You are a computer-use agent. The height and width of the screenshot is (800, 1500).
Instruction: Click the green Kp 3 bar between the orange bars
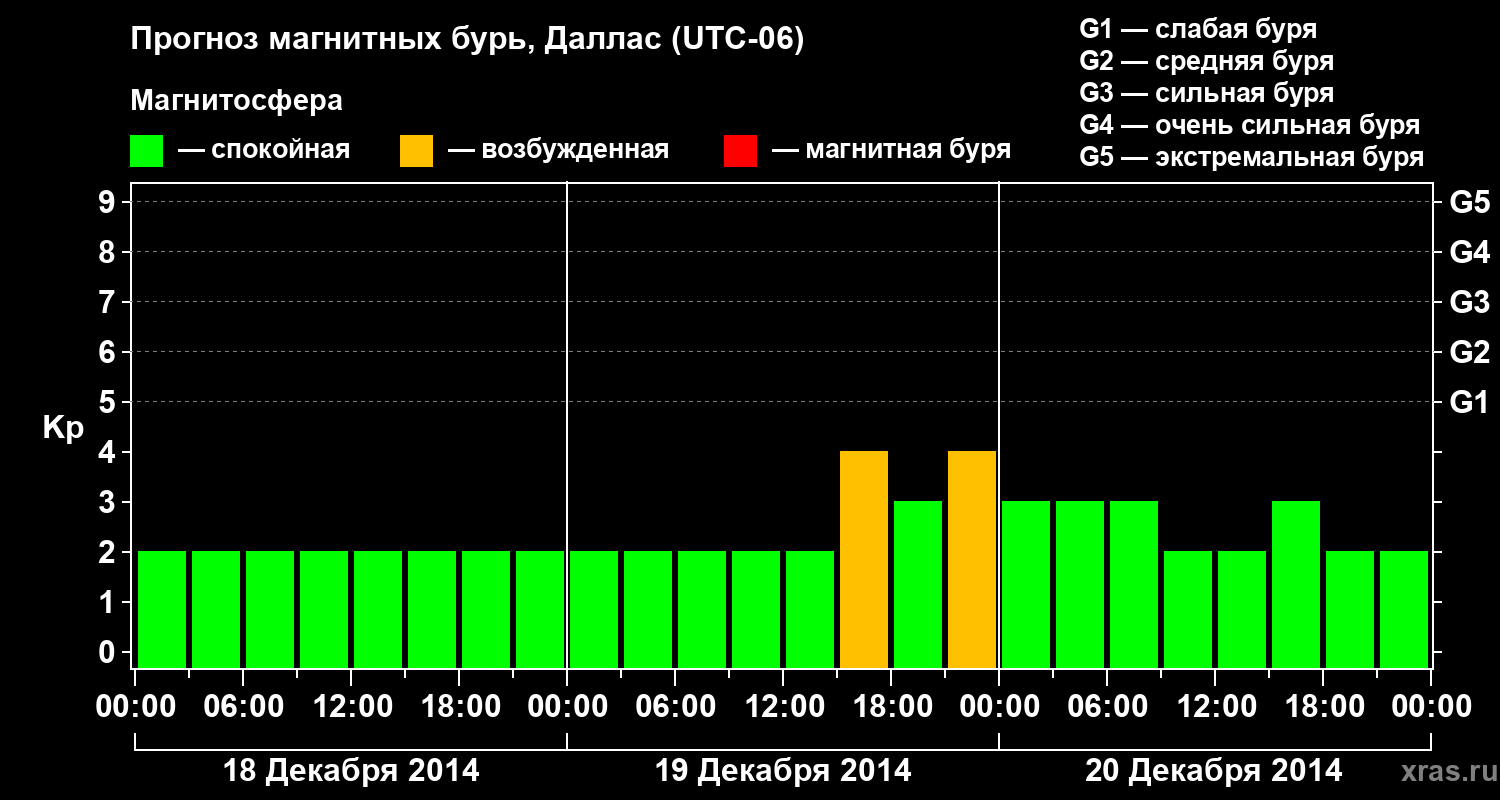[x=918, y=584]
